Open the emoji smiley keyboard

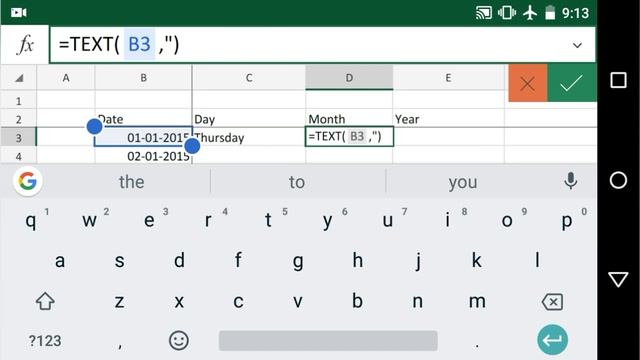179,340
